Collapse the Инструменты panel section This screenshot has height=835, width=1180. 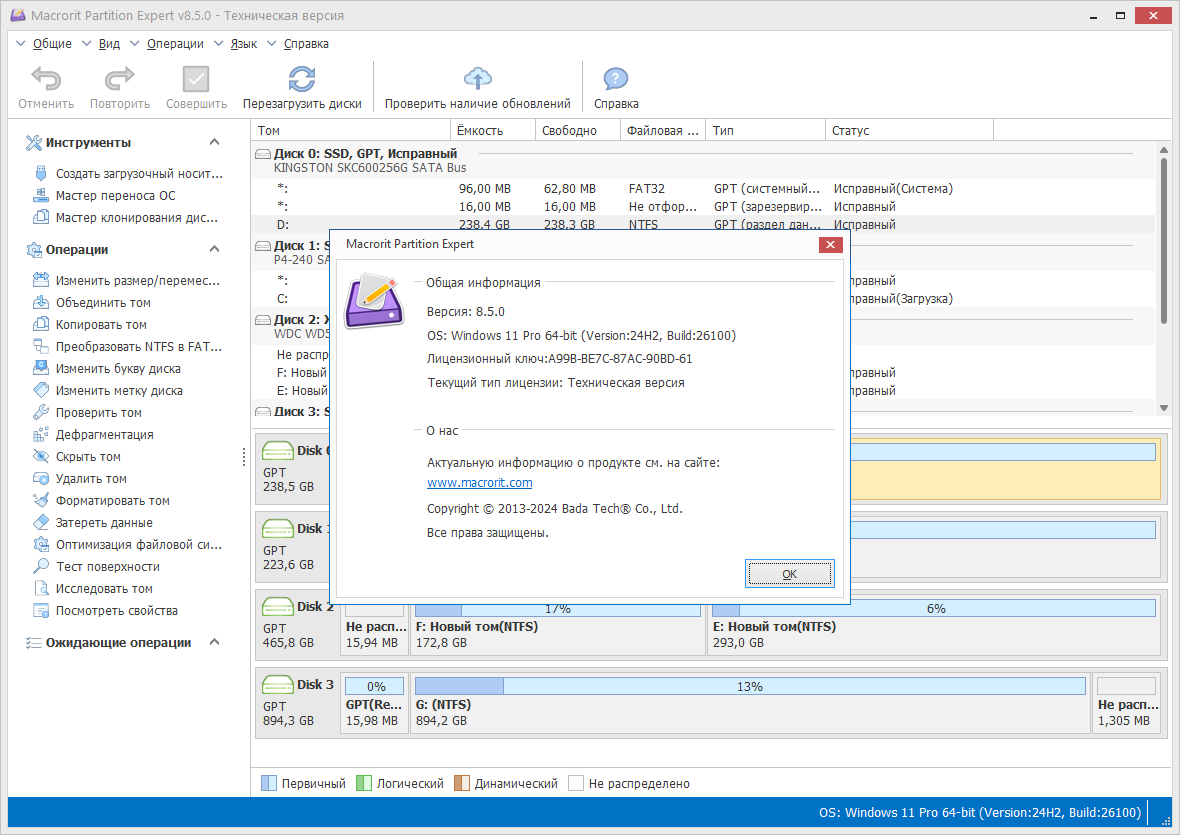tap(214, 142)
